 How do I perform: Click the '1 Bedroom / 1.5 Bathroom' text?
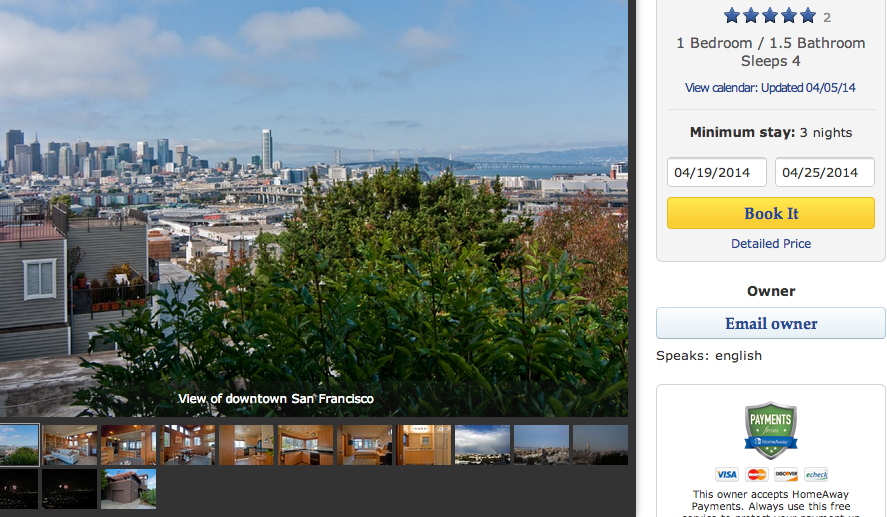click(x=770, y=43)
